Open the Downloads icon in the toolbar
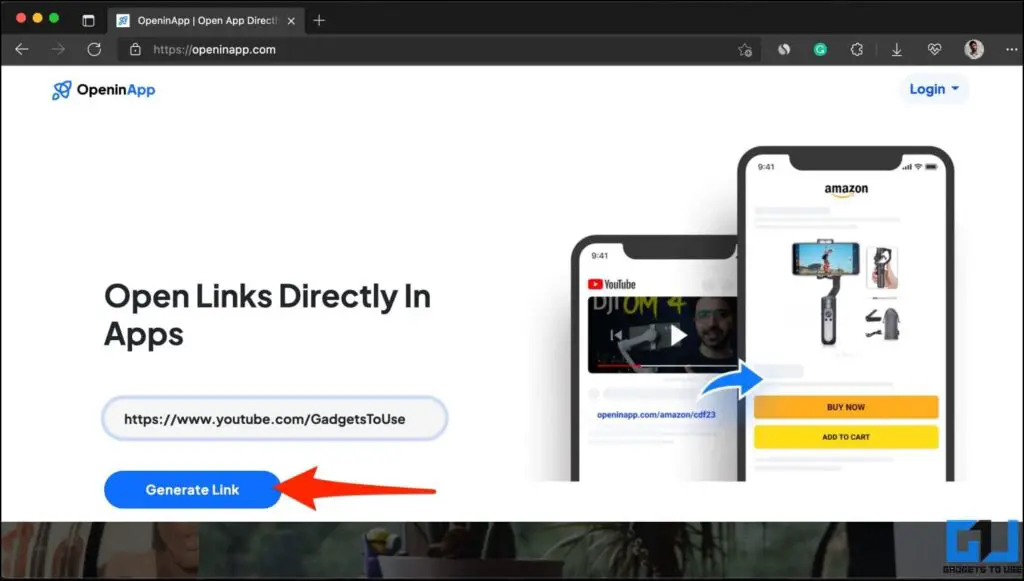This screenshot has height=581, width=1024. (897, 49)
